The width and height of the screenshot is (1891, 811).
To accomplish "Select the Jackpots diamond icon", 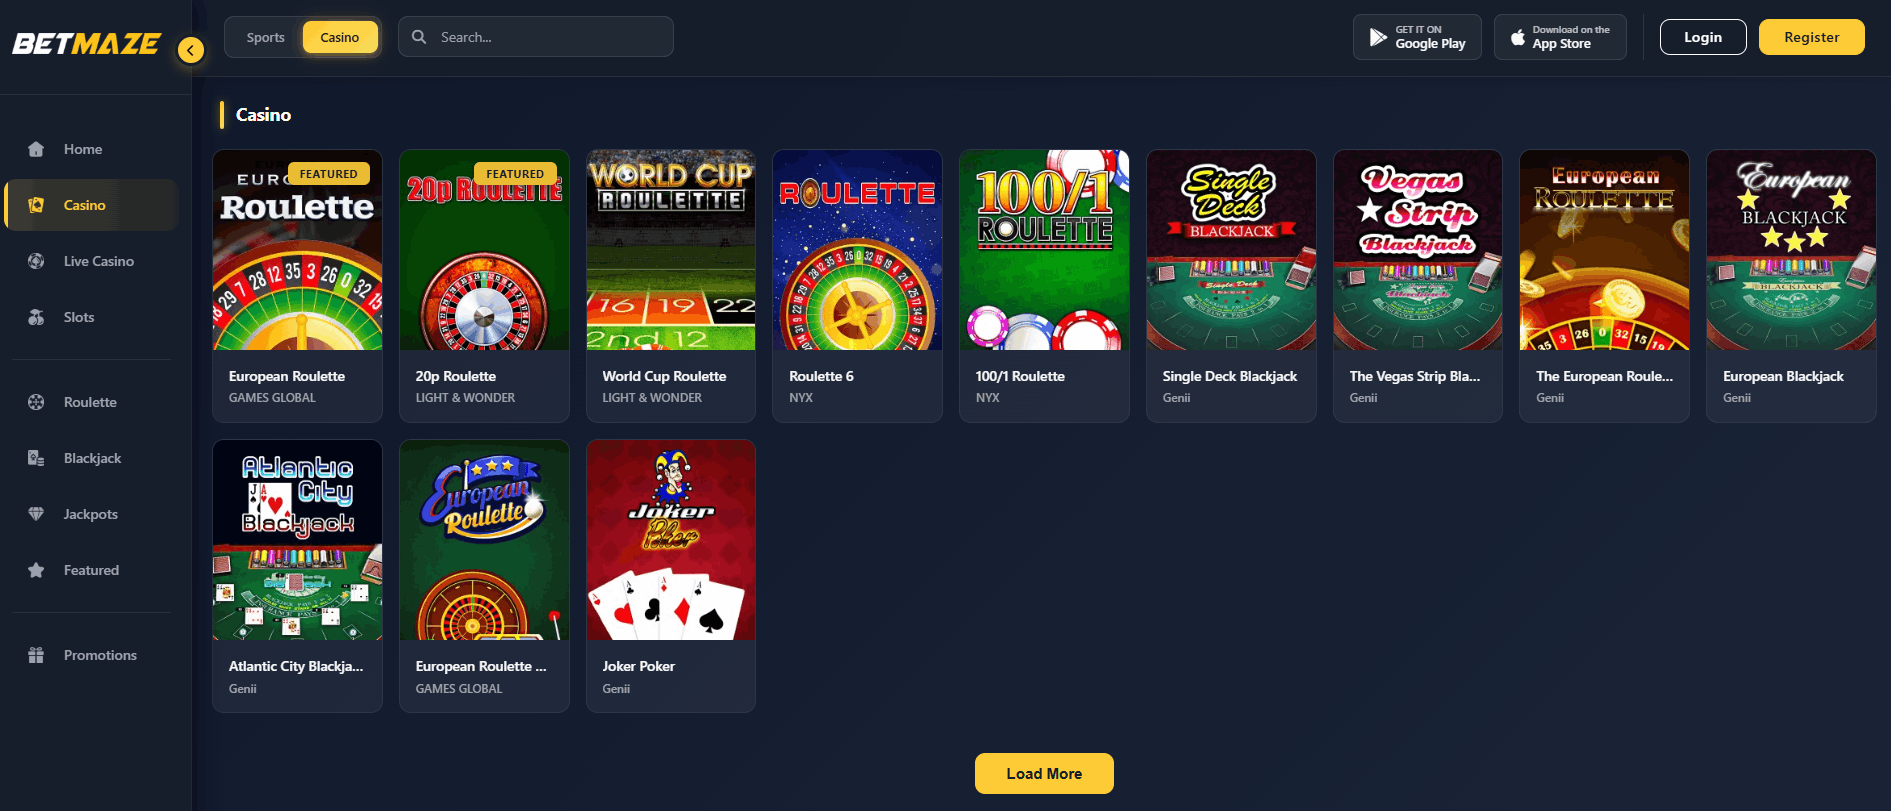I will 36,514.
